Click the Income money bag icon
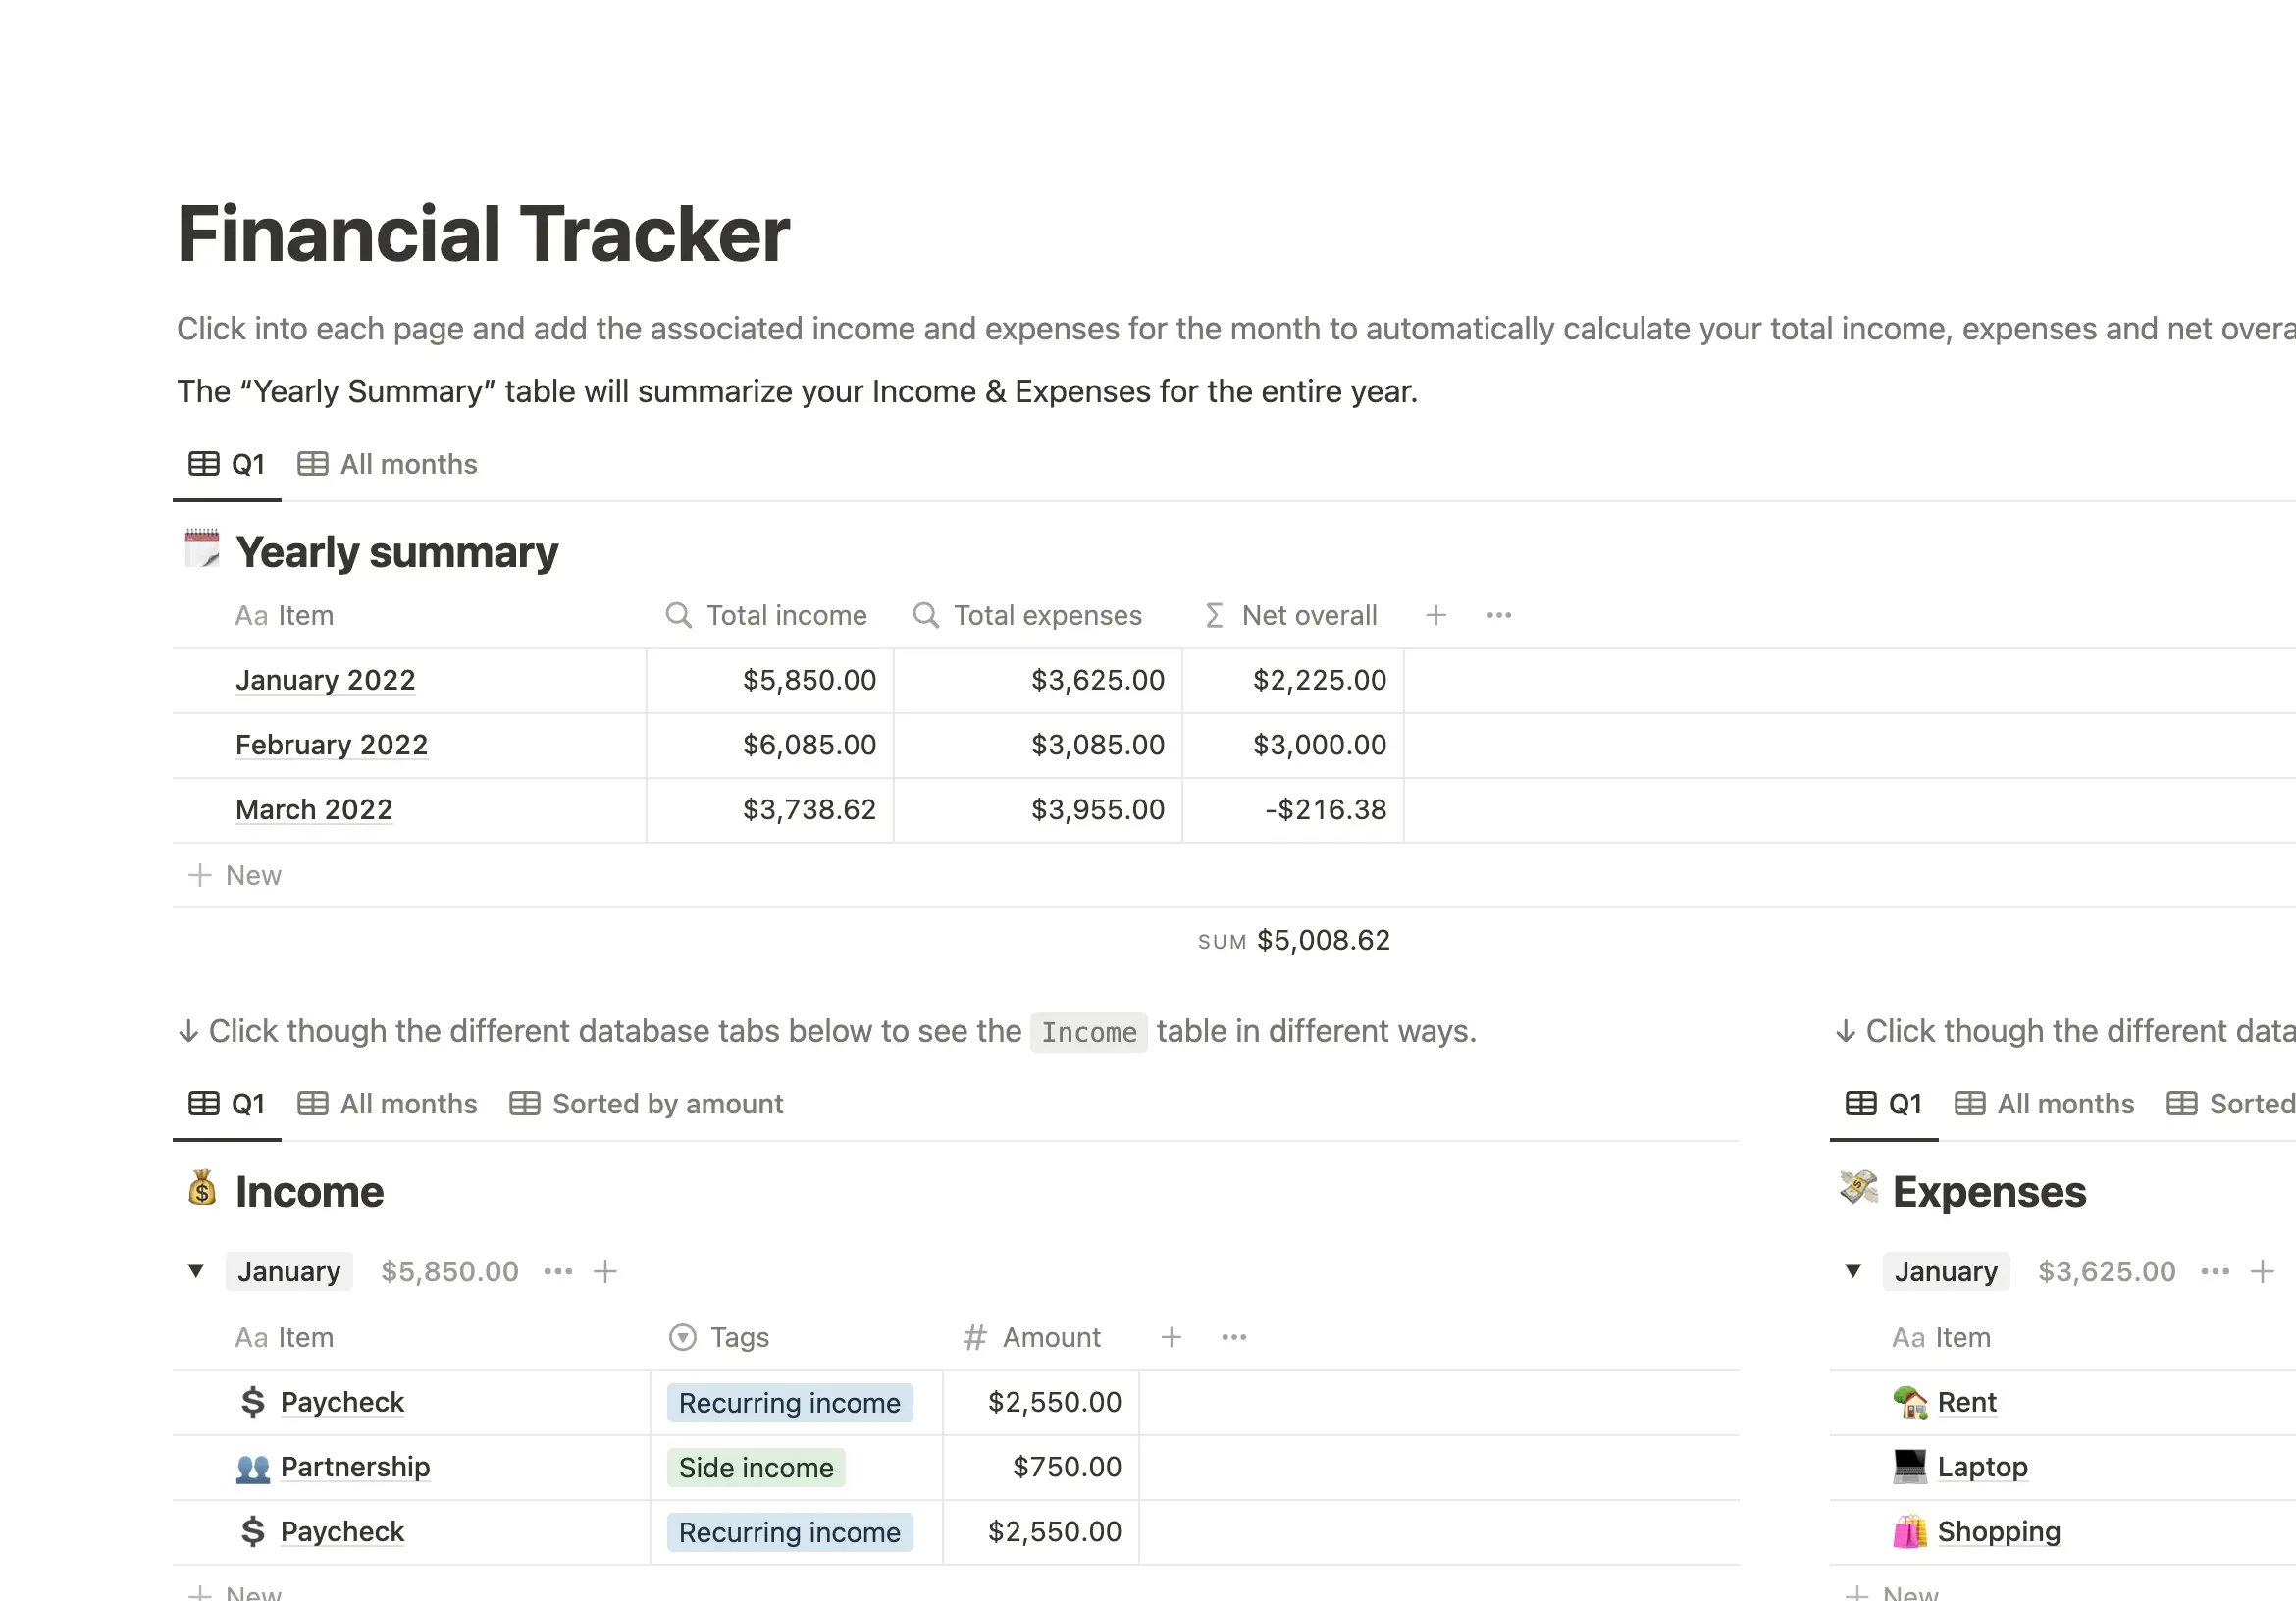 coord(202,1189)
